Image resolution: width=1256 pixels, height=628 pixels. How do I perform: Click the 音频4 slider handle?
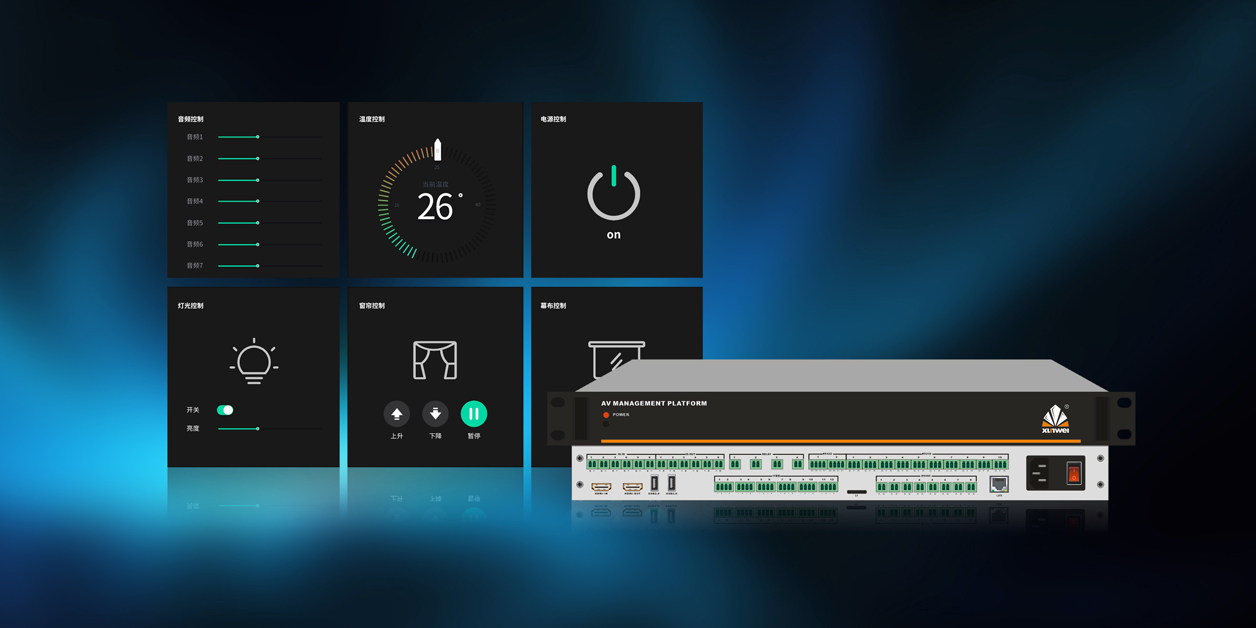coord(258,201)
